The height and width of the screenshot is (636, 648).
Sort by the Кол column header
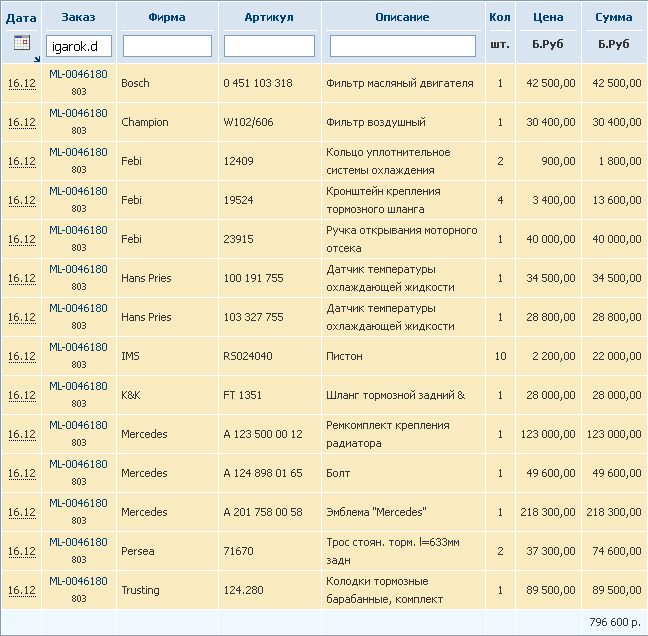tap(500, 17)
